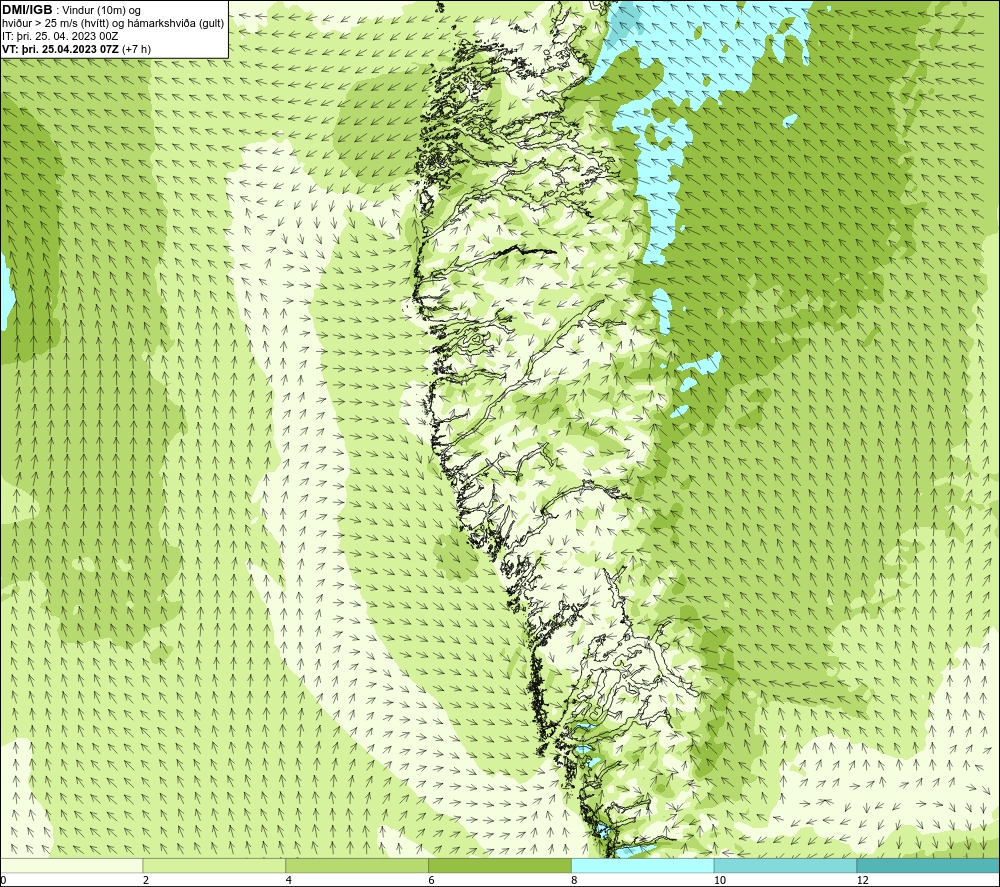Click the turquoise legend swatch between 10 and 12
The image size is (1000, 887).
point(786,865)
